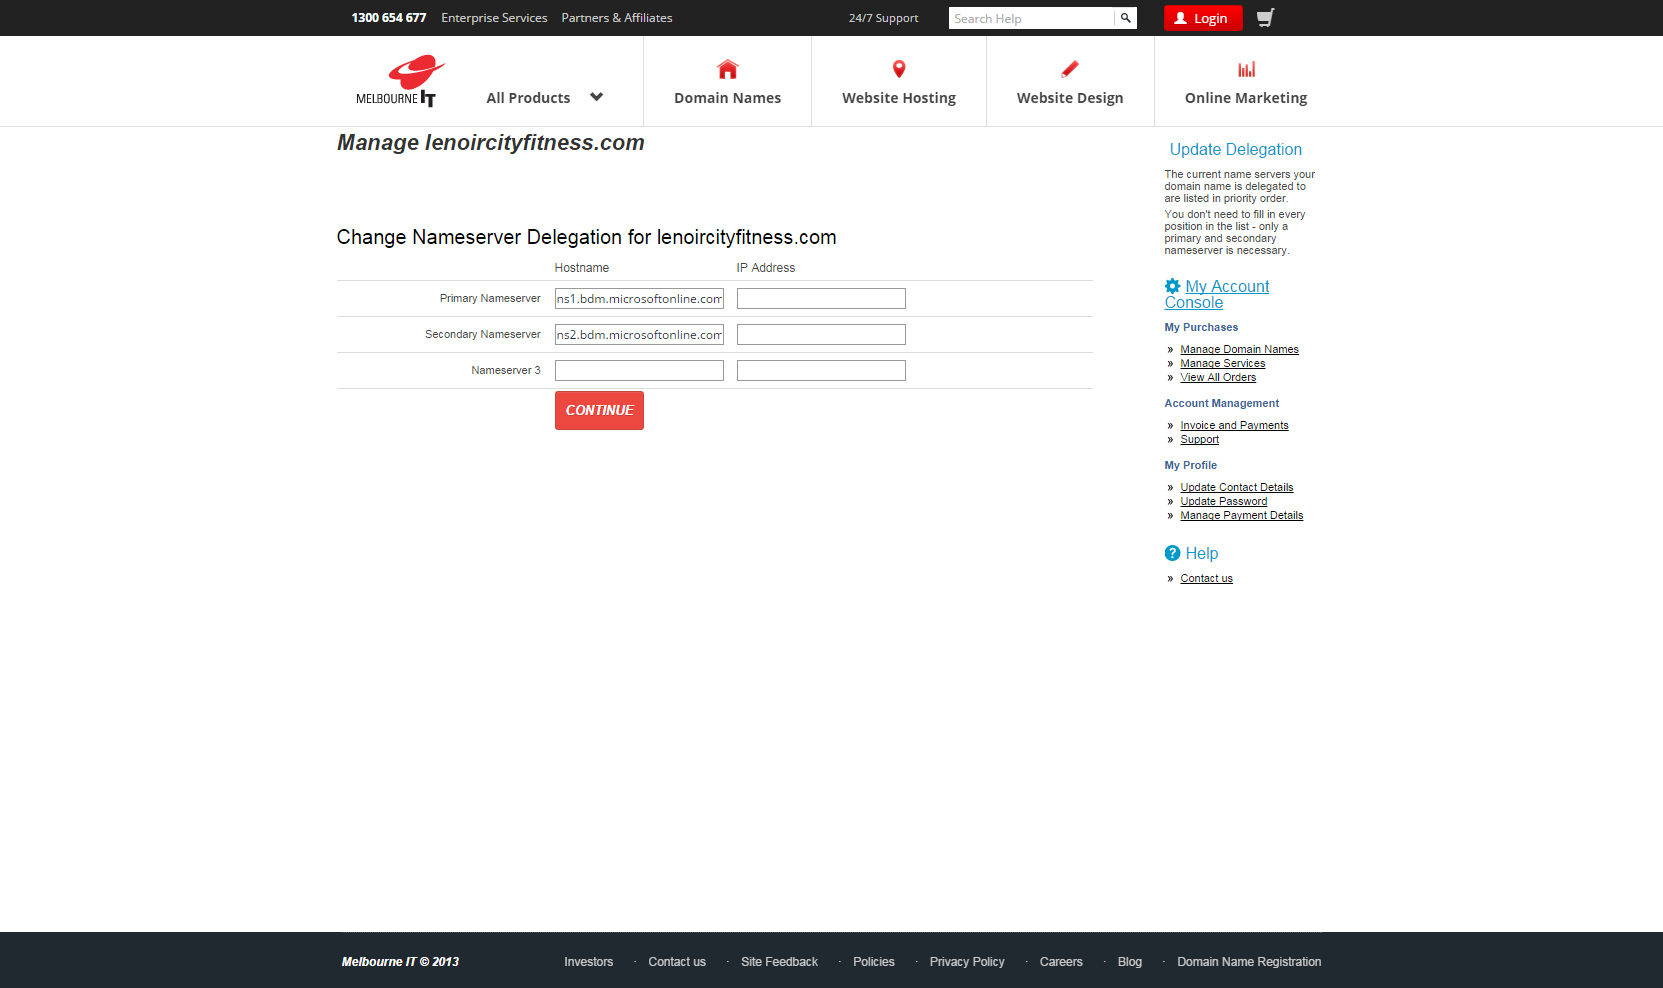Click the Website Design pencil icon
1663x988 pixels.
1070,69
